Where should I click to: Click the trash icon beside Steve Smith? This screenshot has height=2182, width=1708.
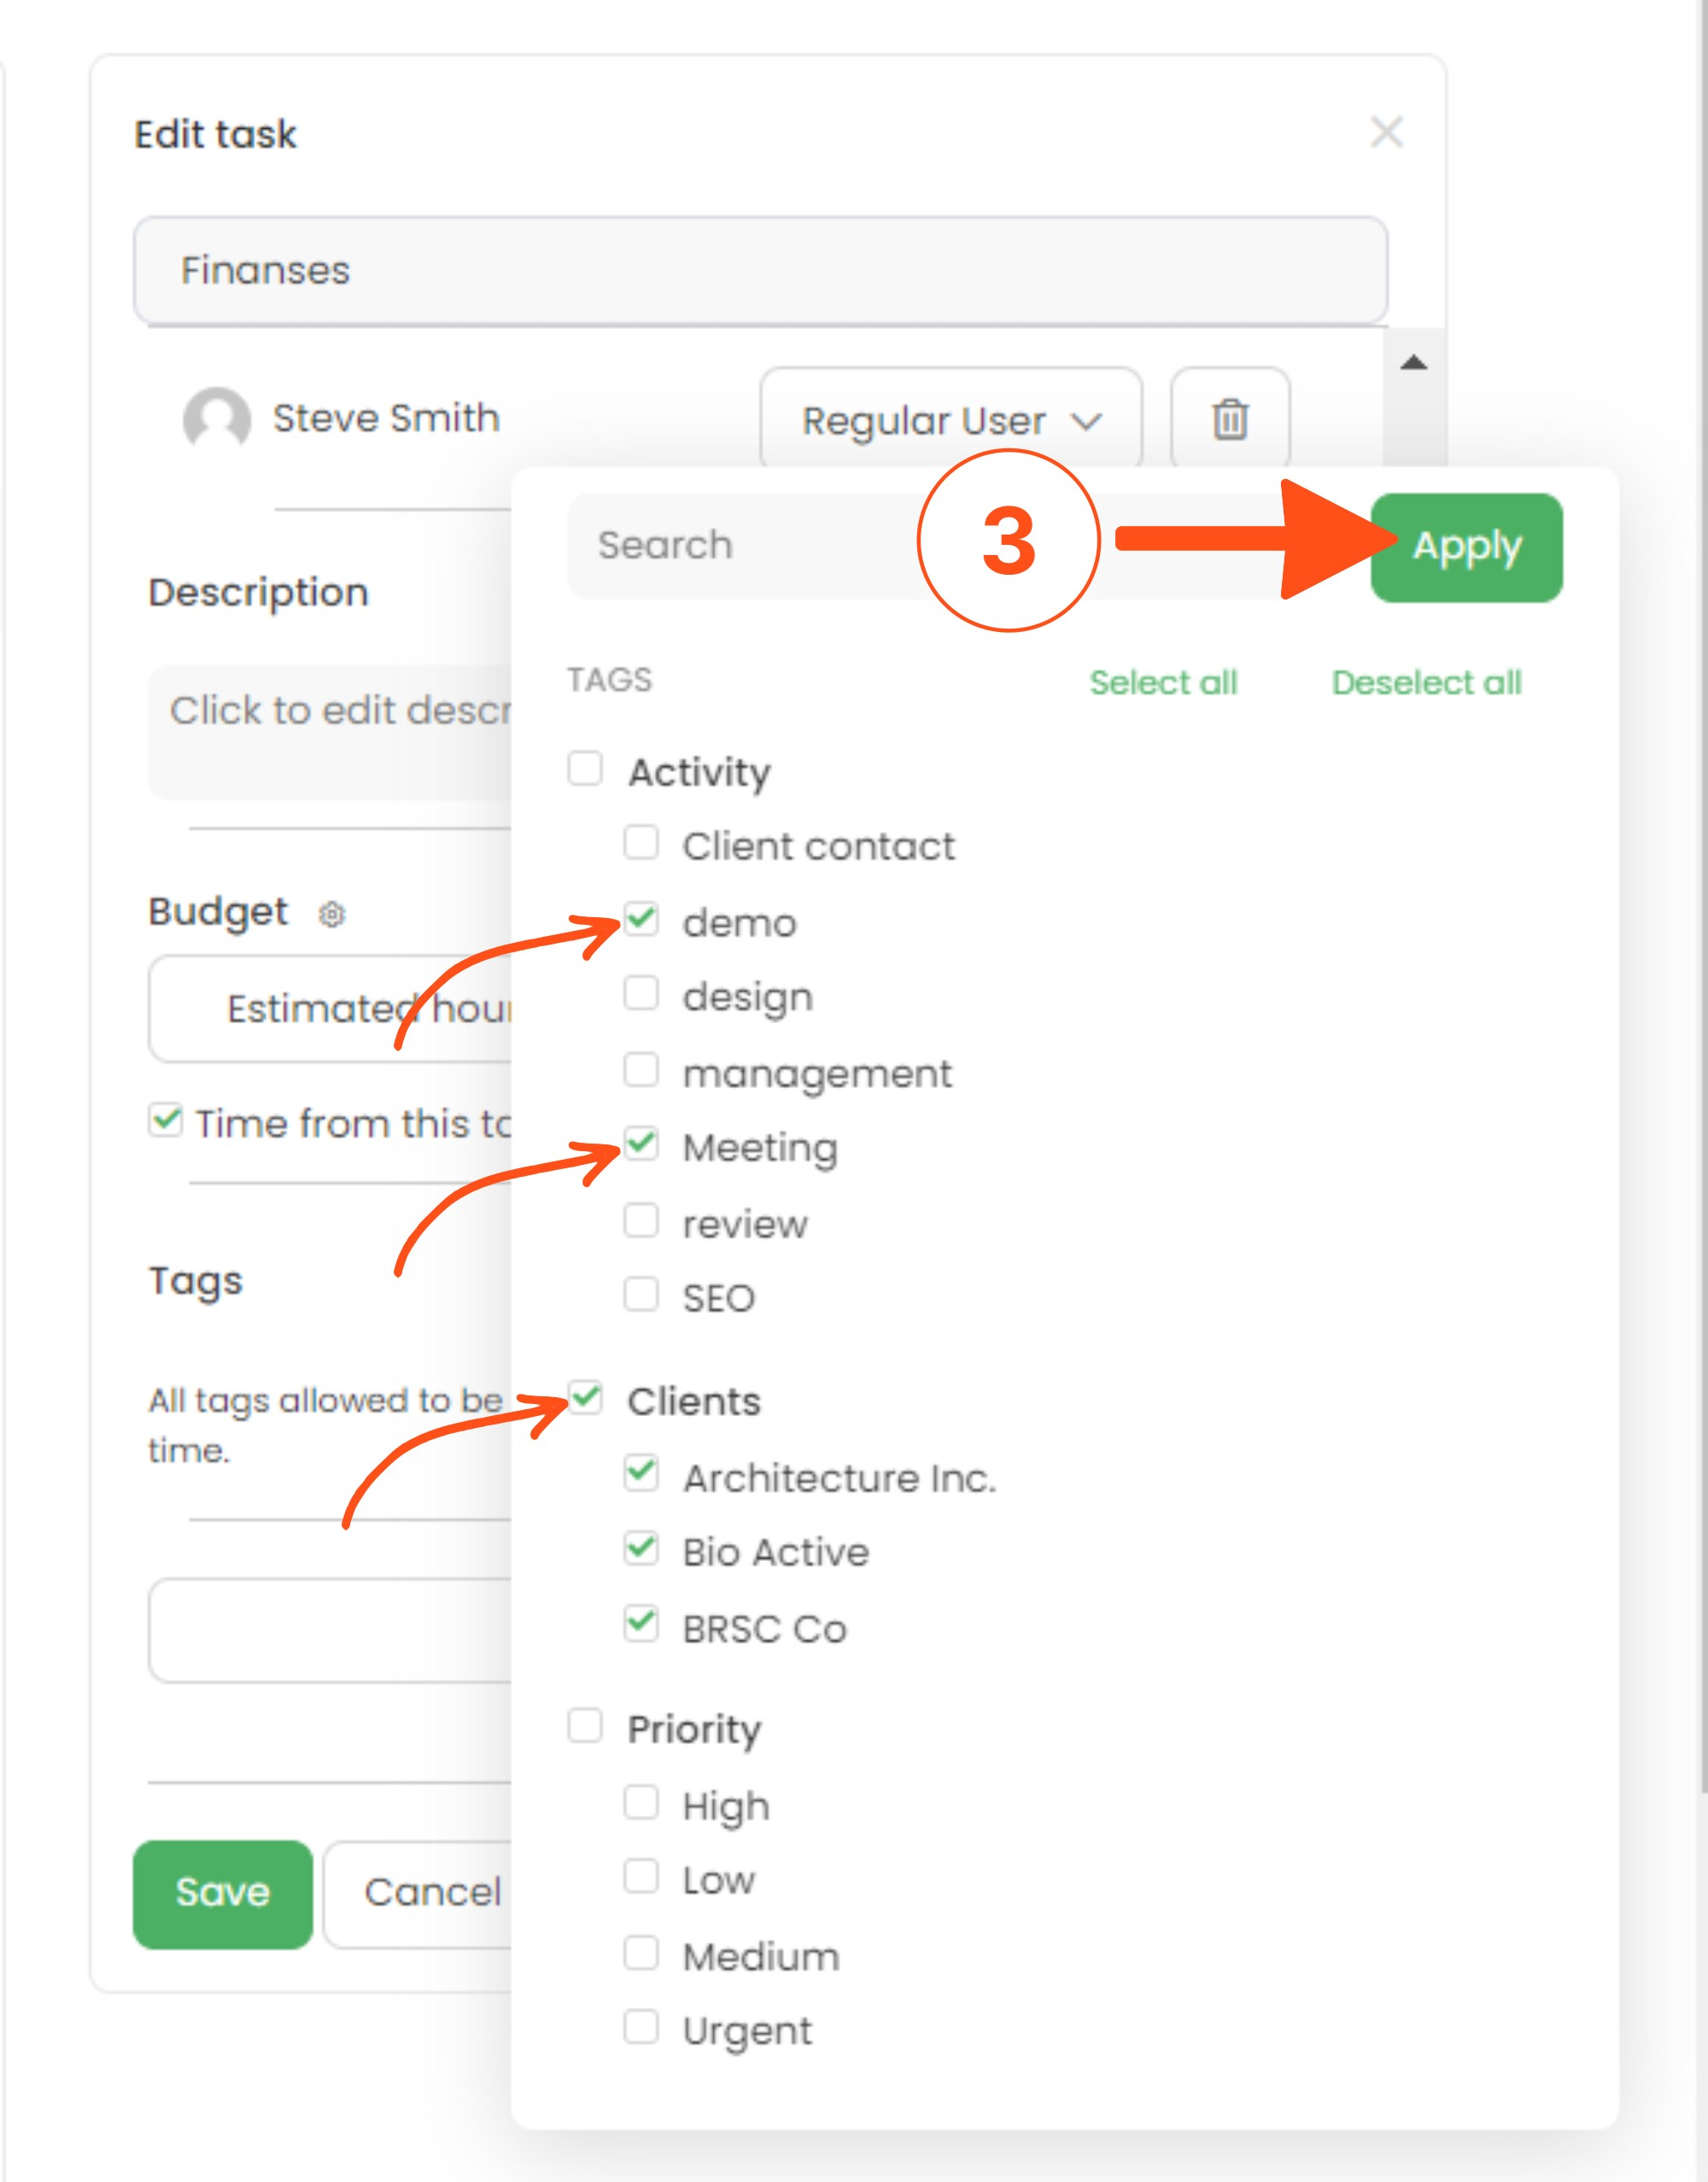(x=1230, y=419)
